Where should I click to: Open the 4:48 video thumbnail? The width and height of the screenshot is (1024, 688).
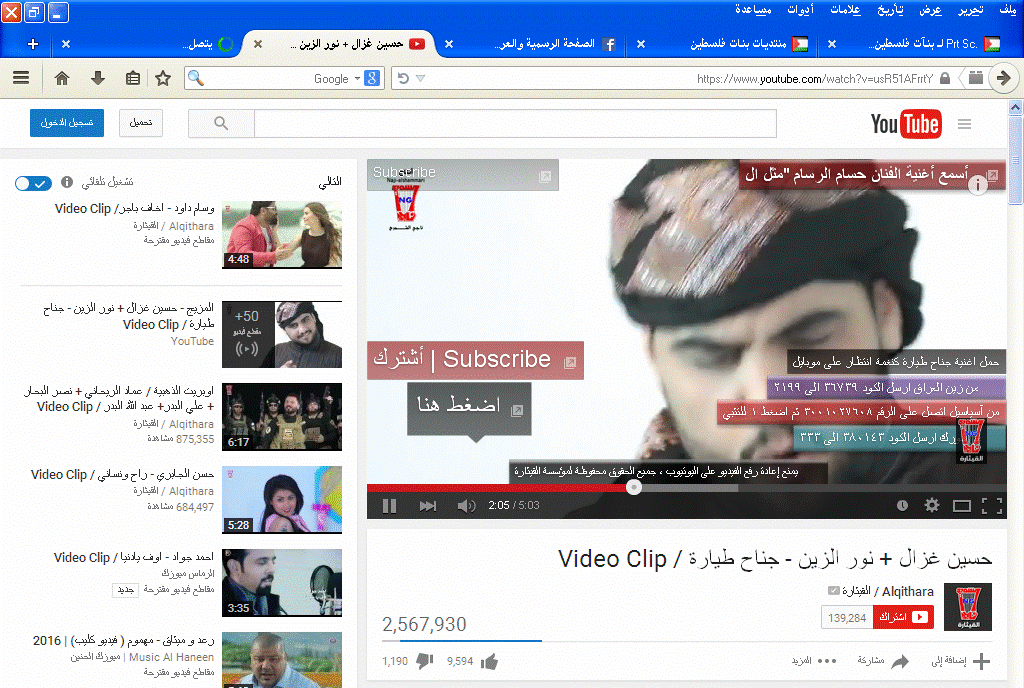(x=282, y=234)
